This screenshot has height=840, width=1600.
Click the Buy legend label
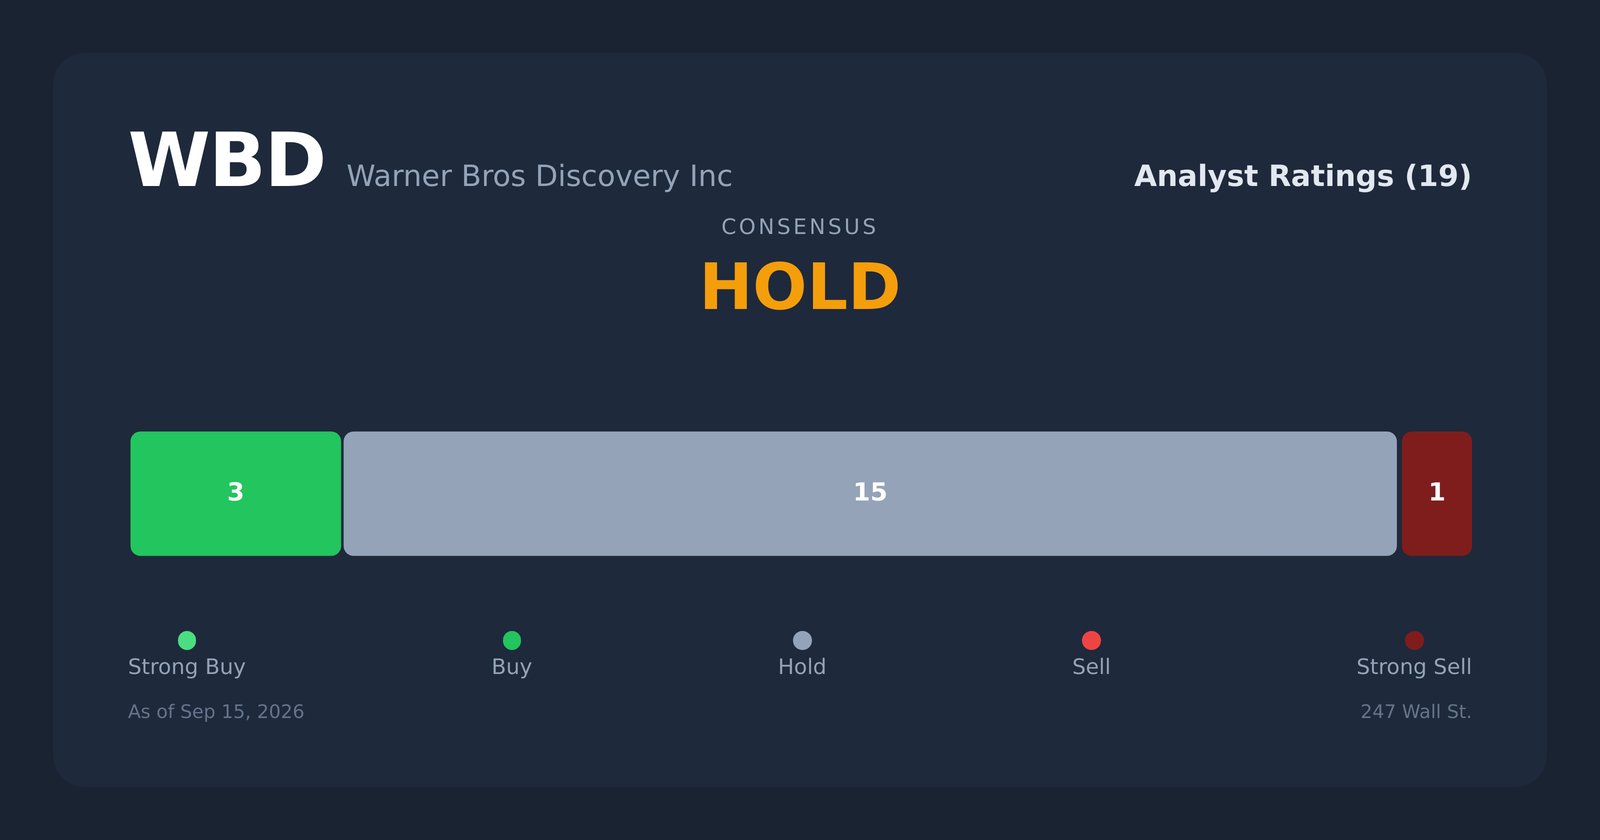[512, 667]
